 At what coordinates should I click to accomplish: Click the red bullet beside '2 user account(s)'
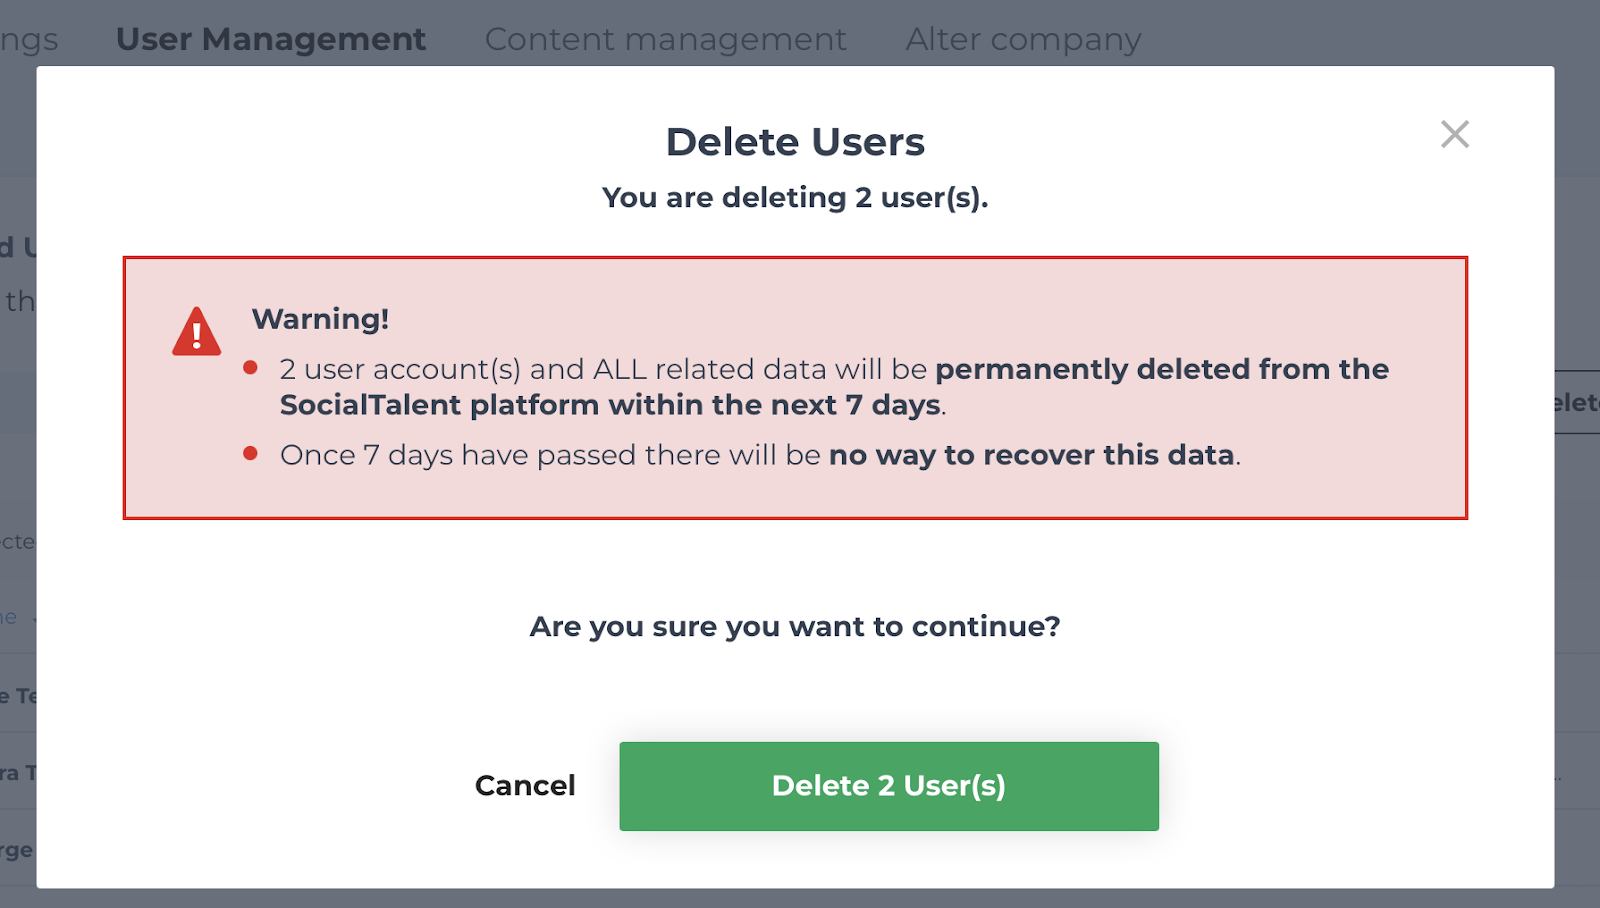click(251, 368)
